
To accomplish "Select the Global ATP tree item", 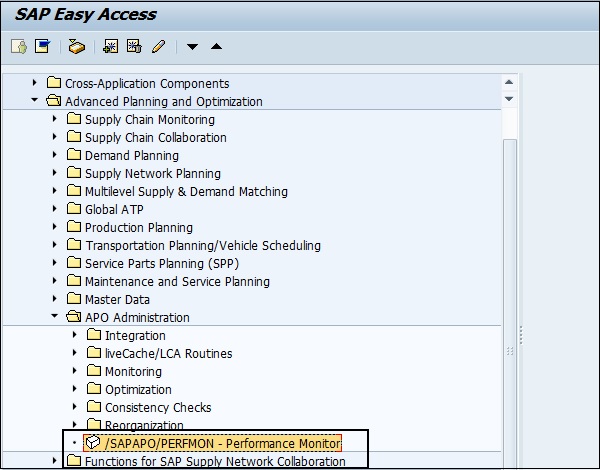I will [x=114, y=209].
